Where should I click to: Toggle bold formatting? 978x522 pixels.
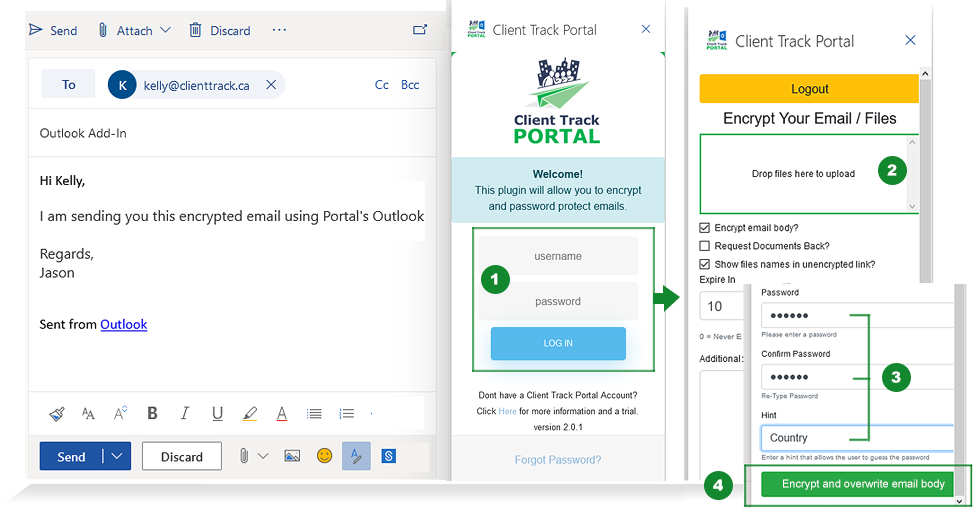152,413
